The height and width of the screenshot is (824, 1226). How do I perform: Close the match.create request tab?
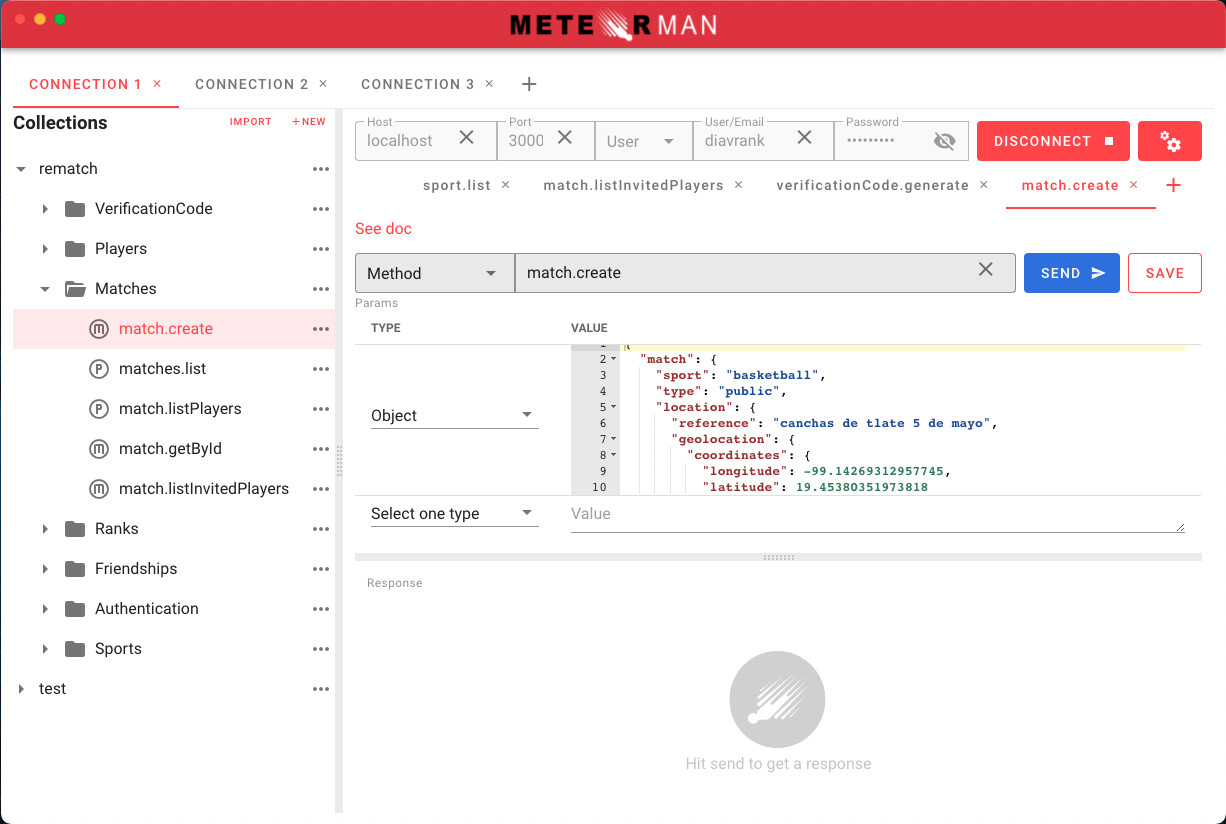[1133, 185]
